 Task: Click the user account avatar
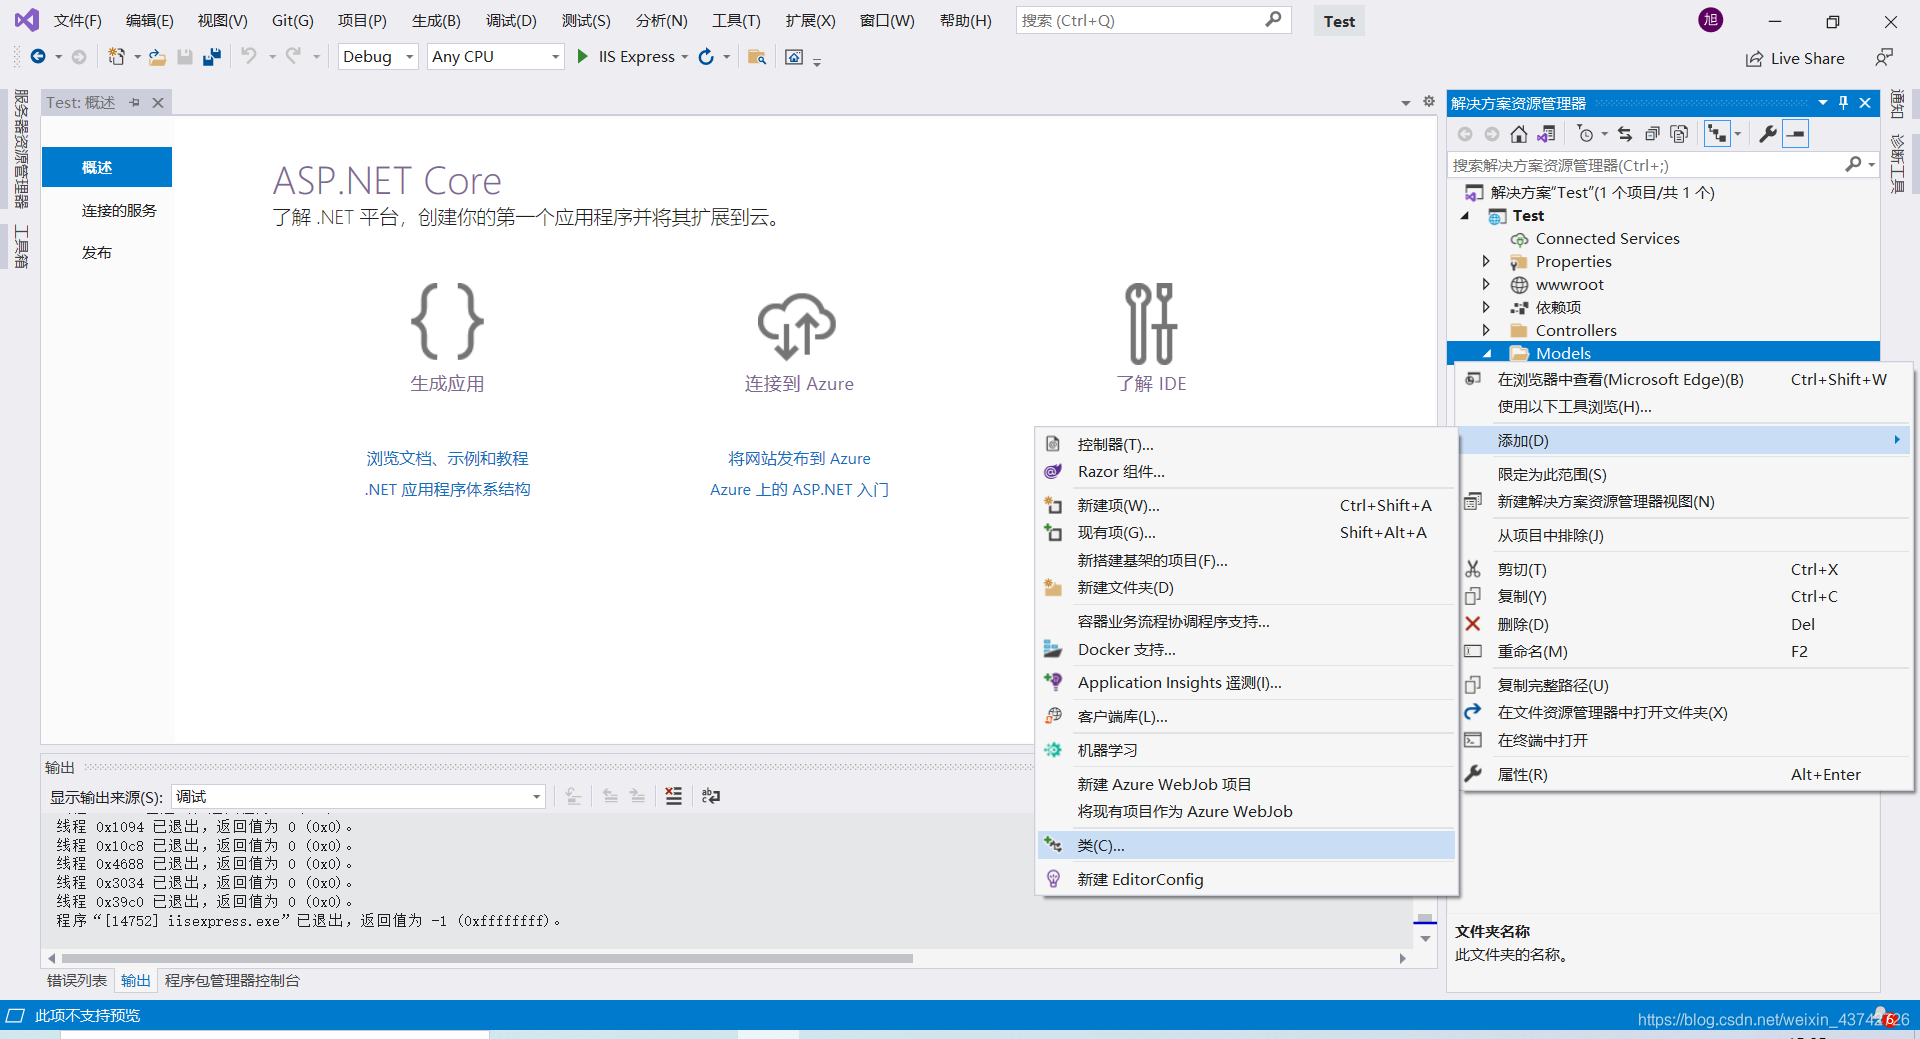pos(1711,20)
